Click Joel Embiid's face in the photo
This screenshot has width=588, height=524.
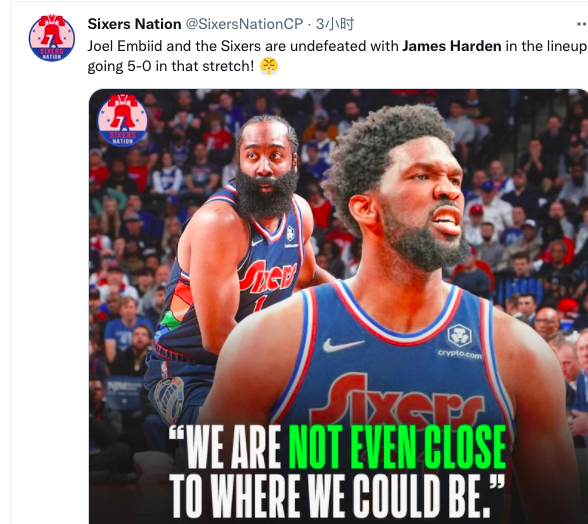pyautogui.click(x=418, y=199)
